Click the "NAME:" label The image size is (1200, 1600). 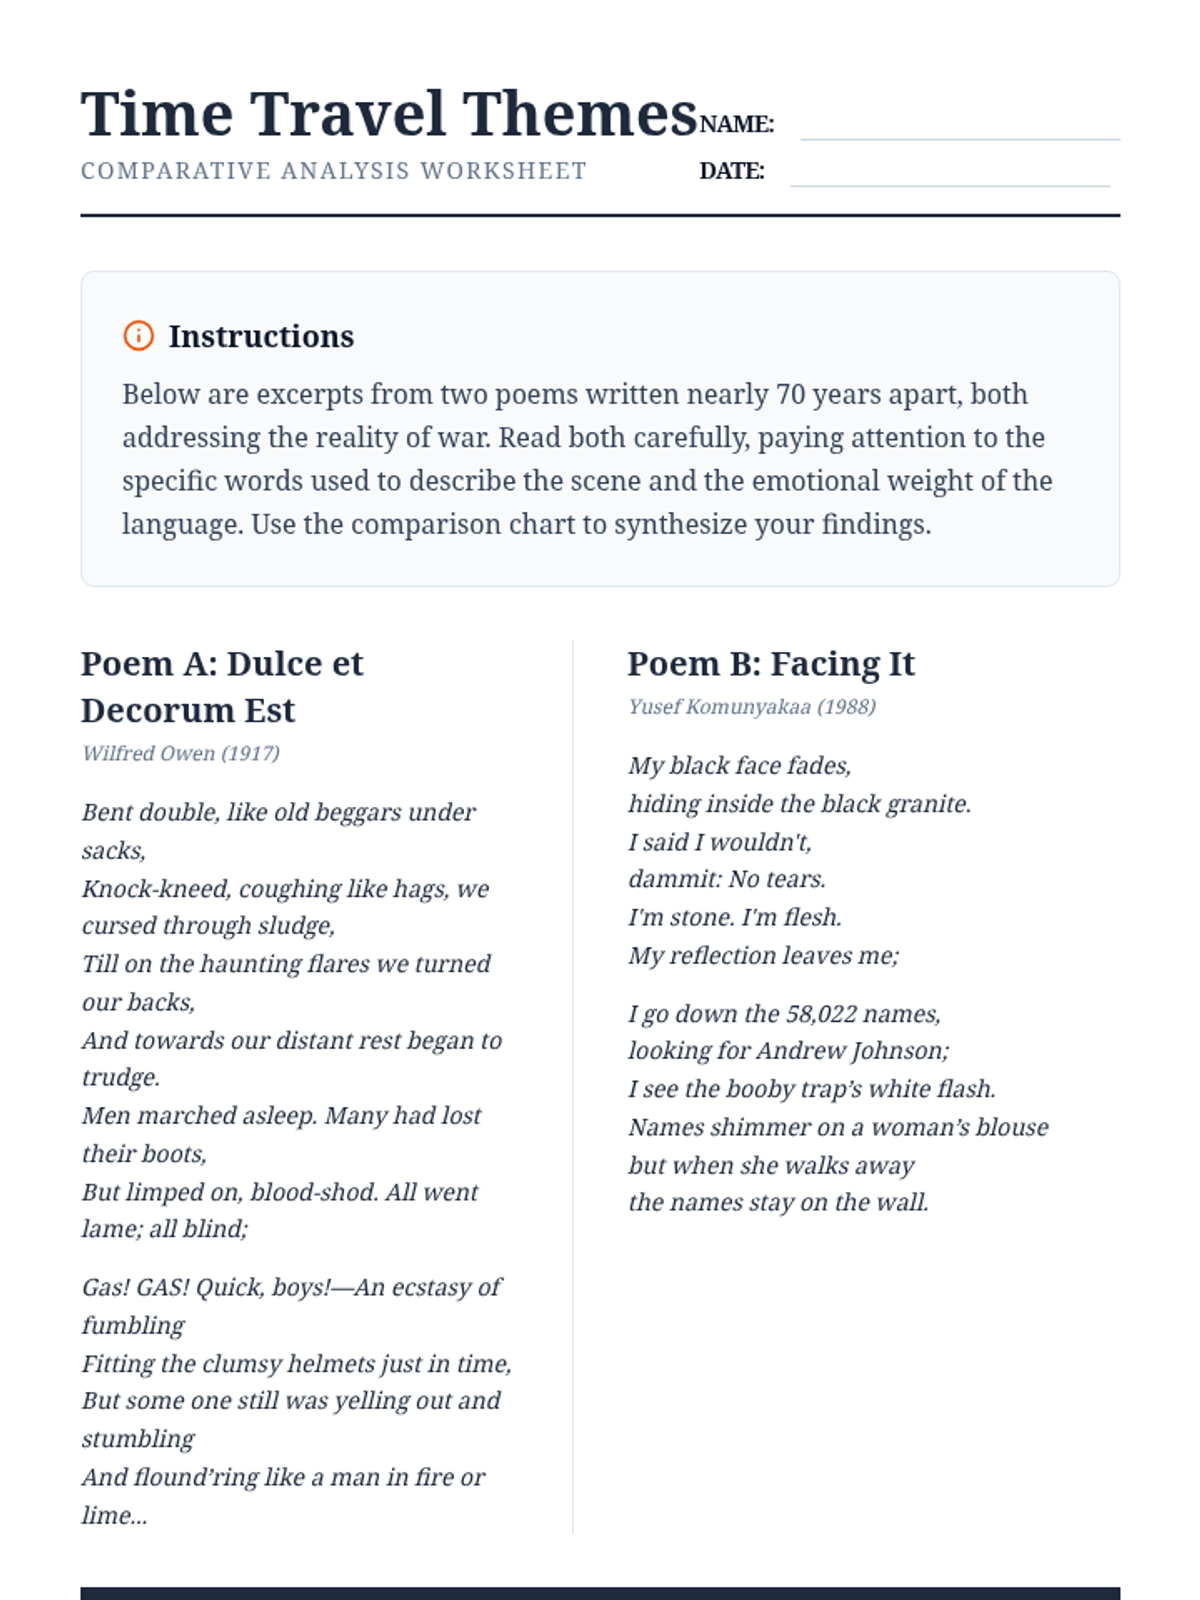click(x=737, y=124)
